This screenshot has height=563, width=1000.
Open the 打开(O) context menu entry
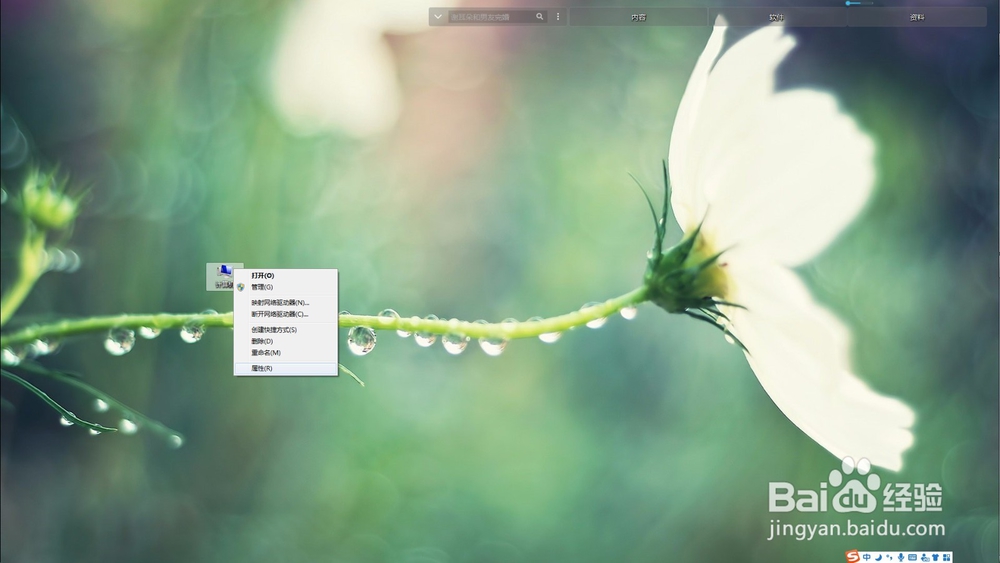[286, 275]
